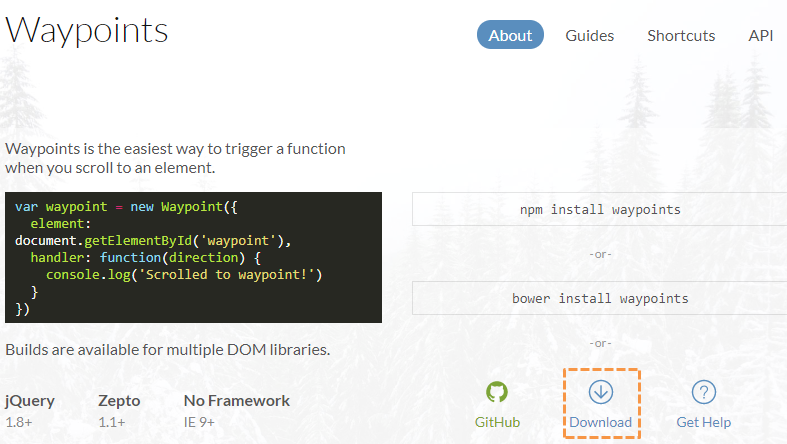Click the Get Help question mark icon
The height and width of the screenshot is (444, 787).
point(704,392)
